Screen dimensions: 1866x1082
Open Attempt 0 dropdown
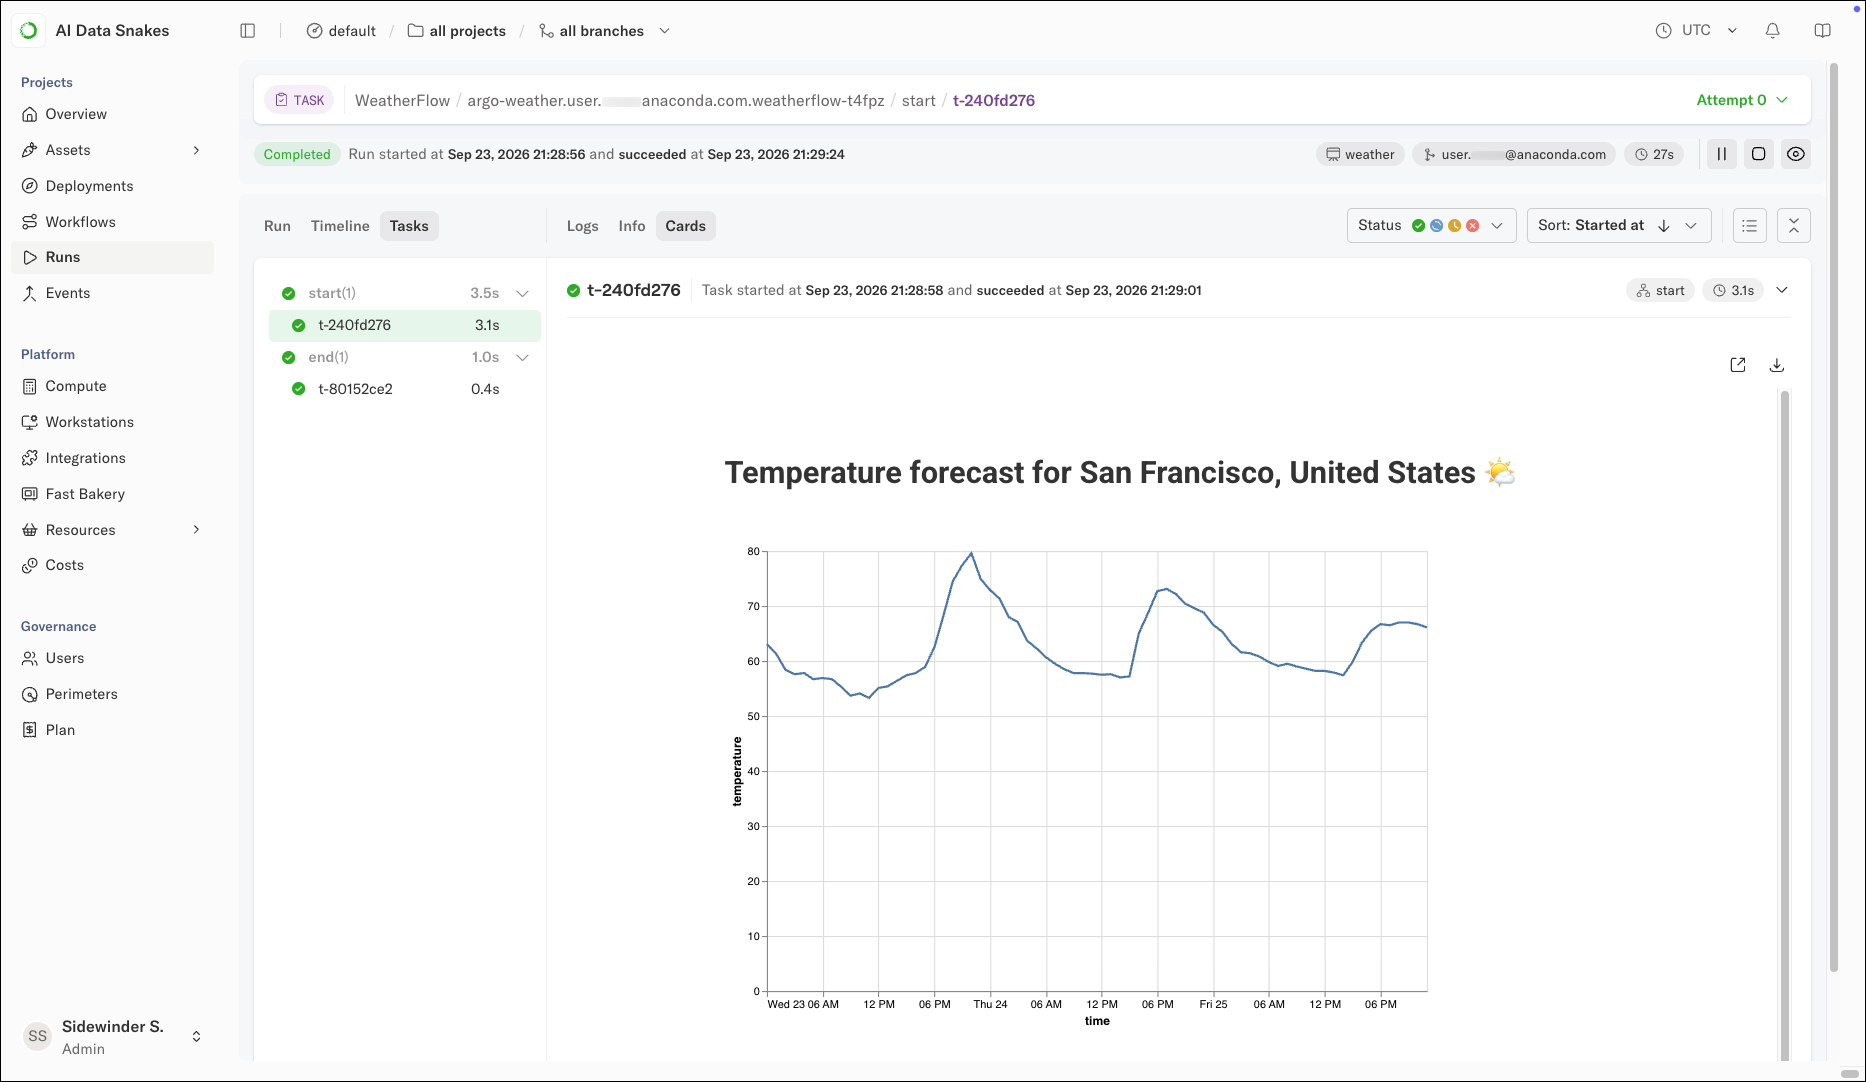(1742, 100)
